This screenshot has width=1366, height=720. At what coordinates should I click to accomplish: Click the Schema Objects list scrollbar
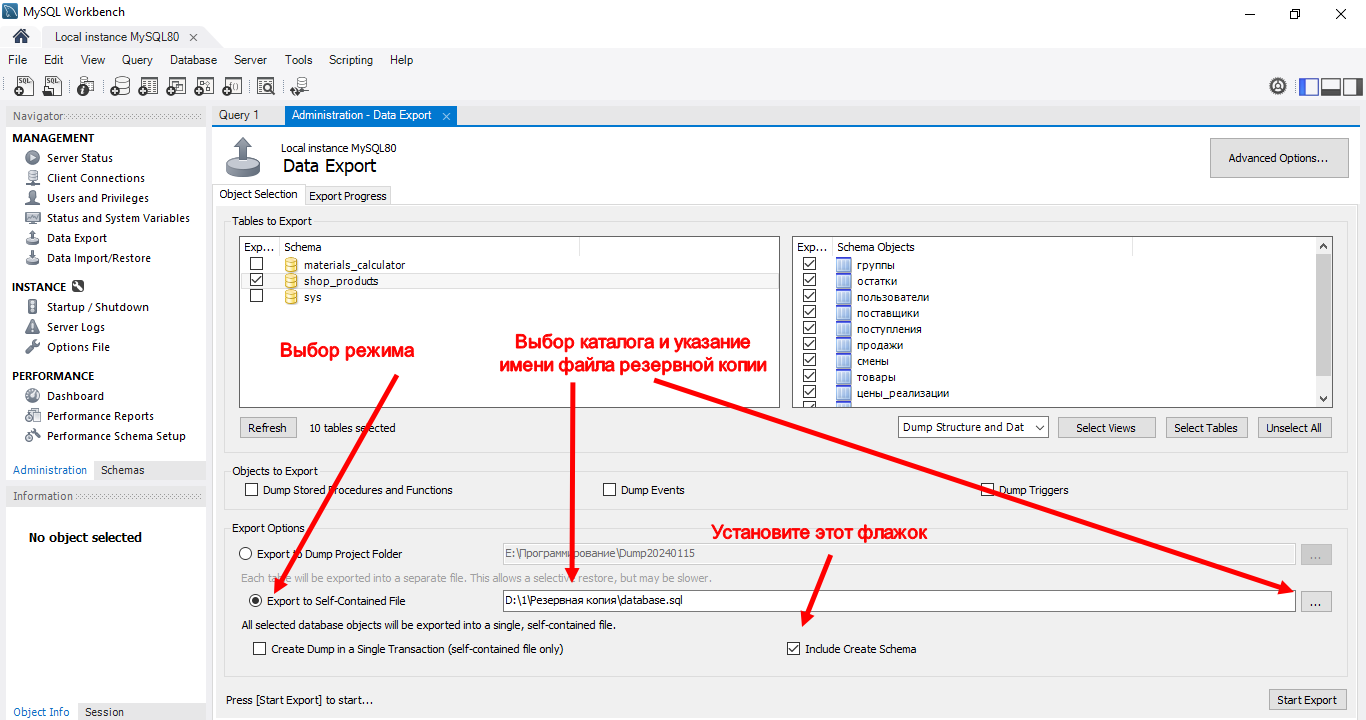[1325, 321]
